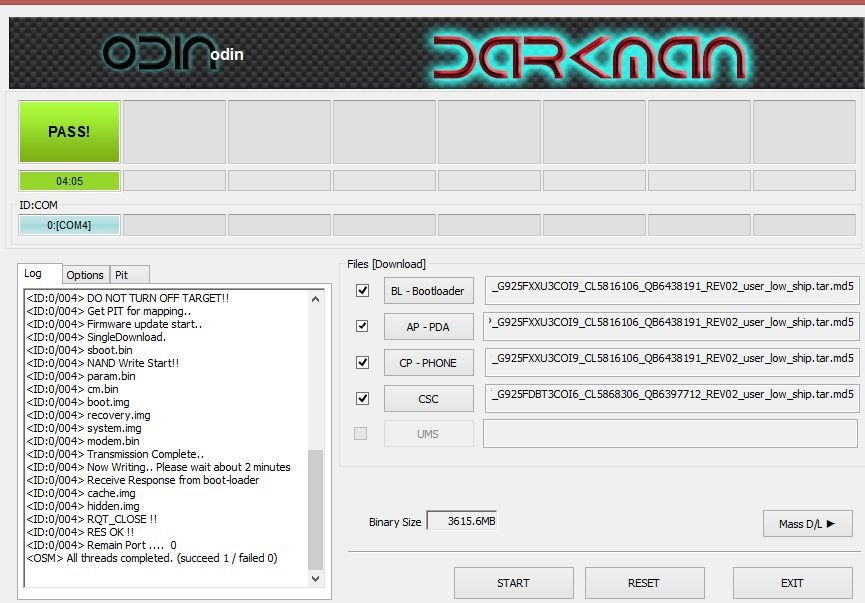The height and width of the screenshot is (603, 865).
Task: Click the DARKMAN logo in banner
Action: (x=590, y=57)
